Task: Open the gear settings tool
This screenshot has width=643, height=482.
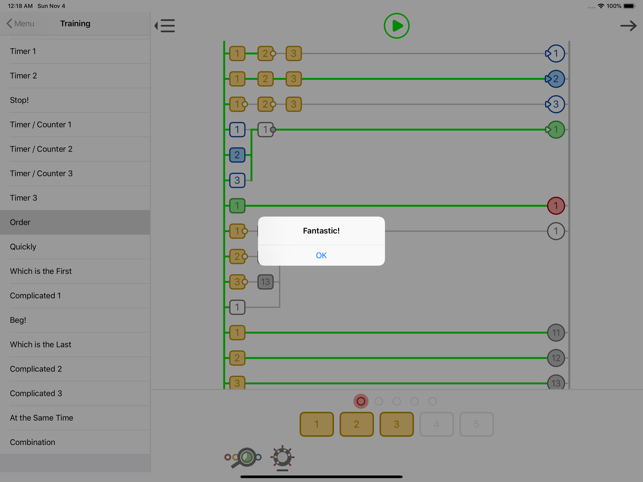Action: pos(283,457)
